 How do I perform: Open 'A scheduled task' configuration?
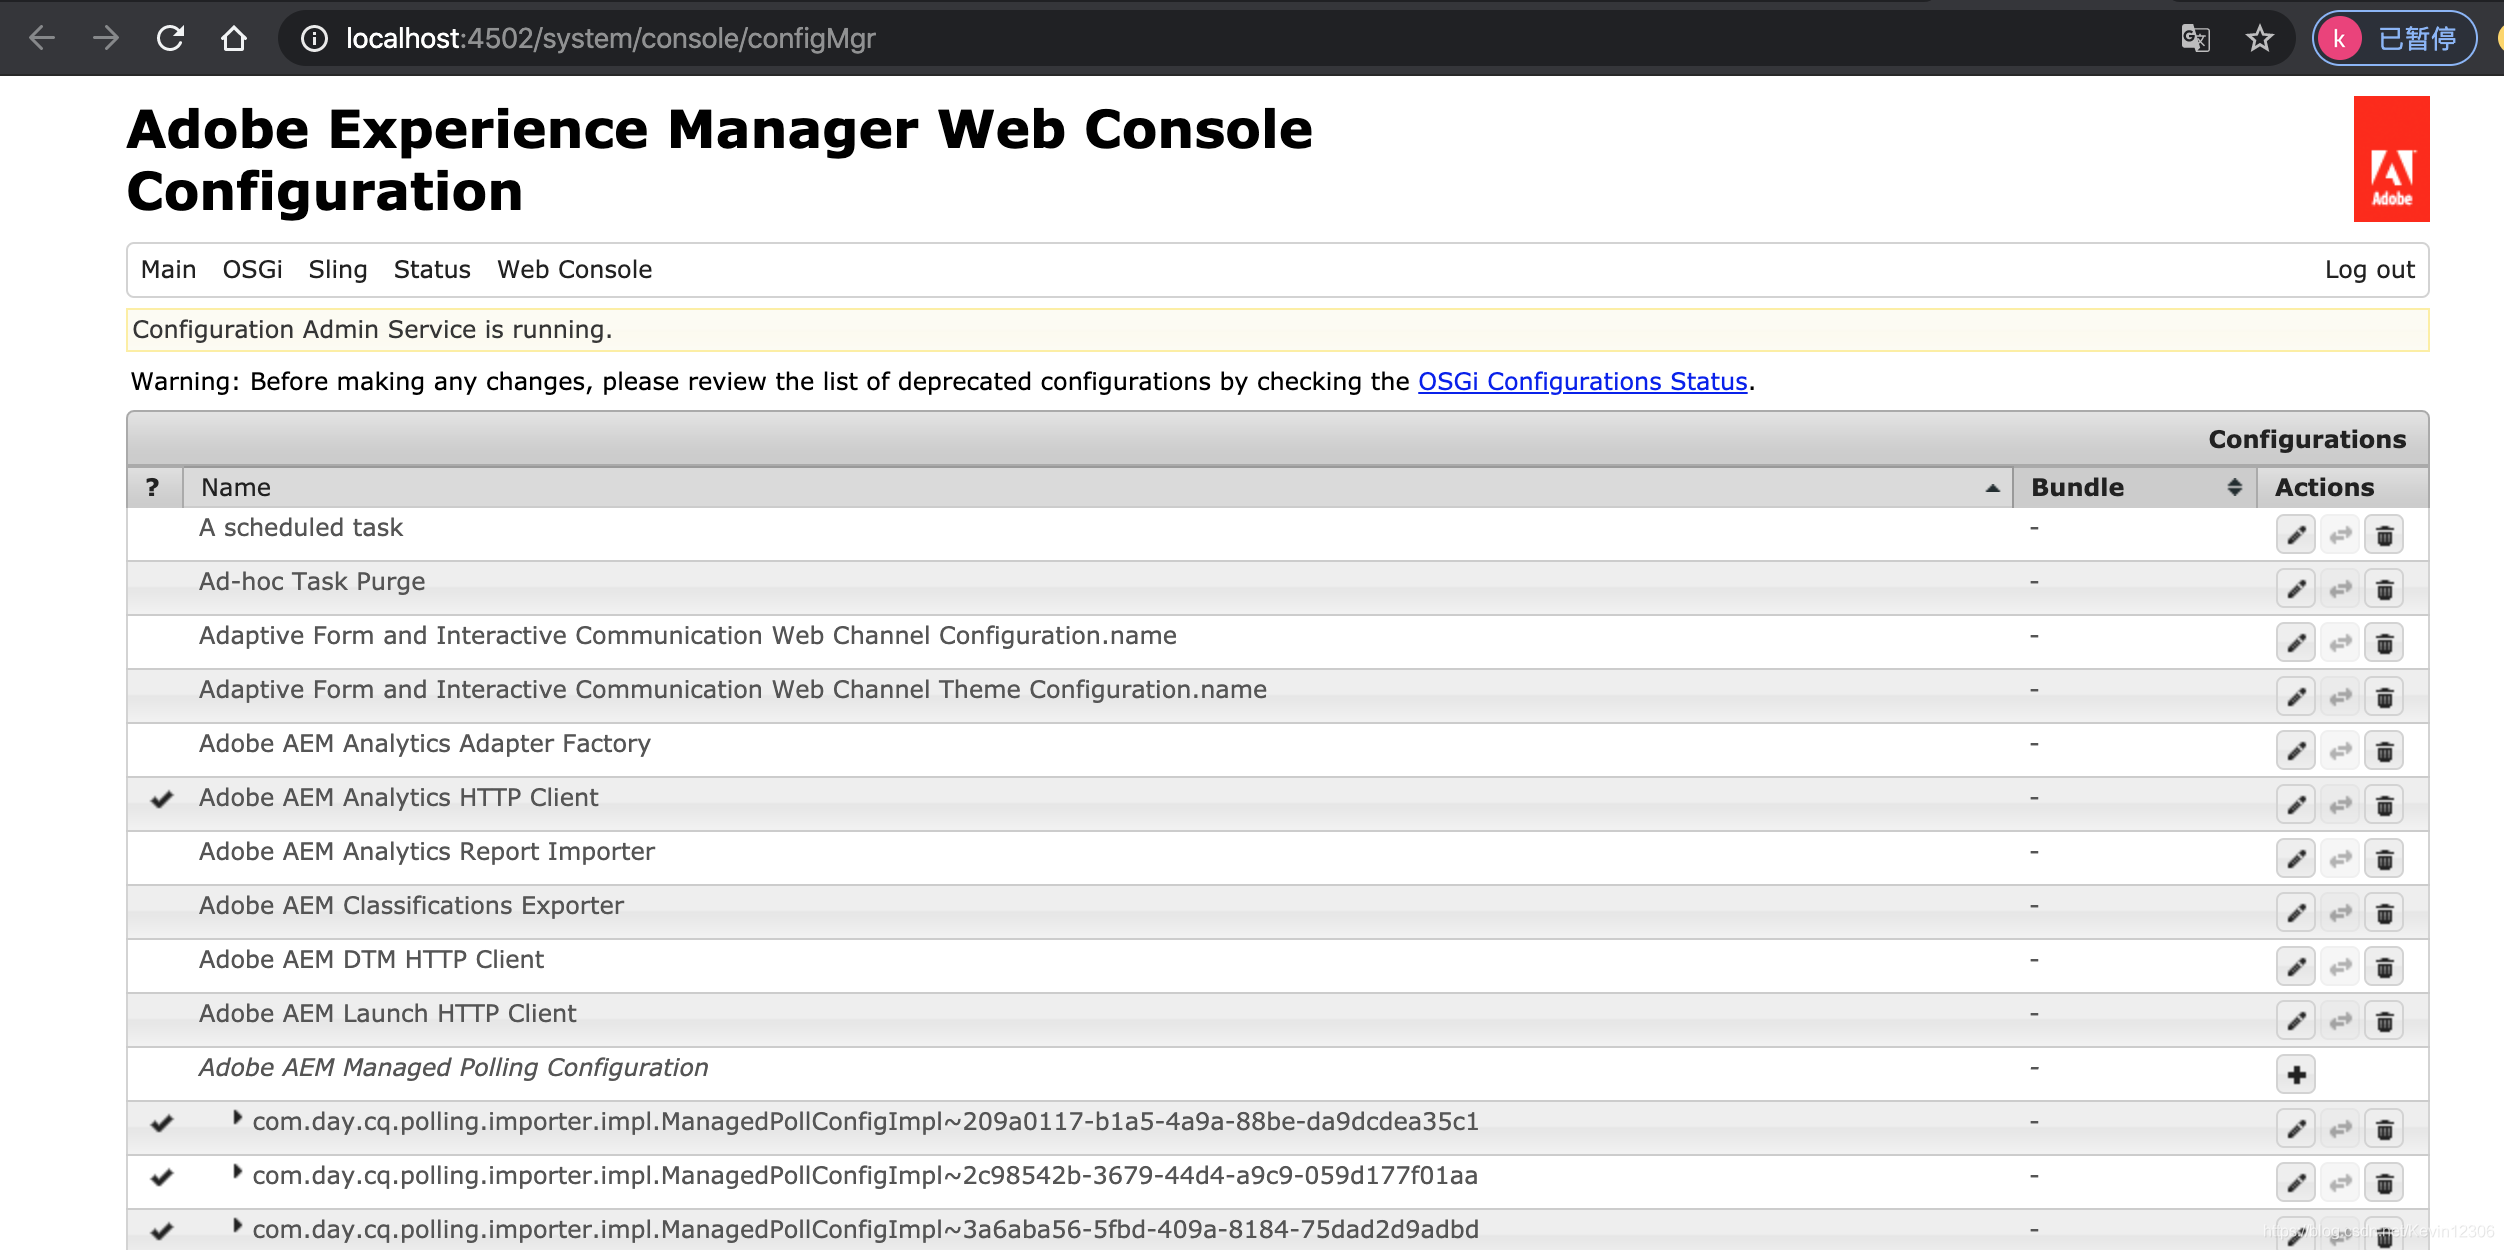pyautogui.click(x=300, y=528)
